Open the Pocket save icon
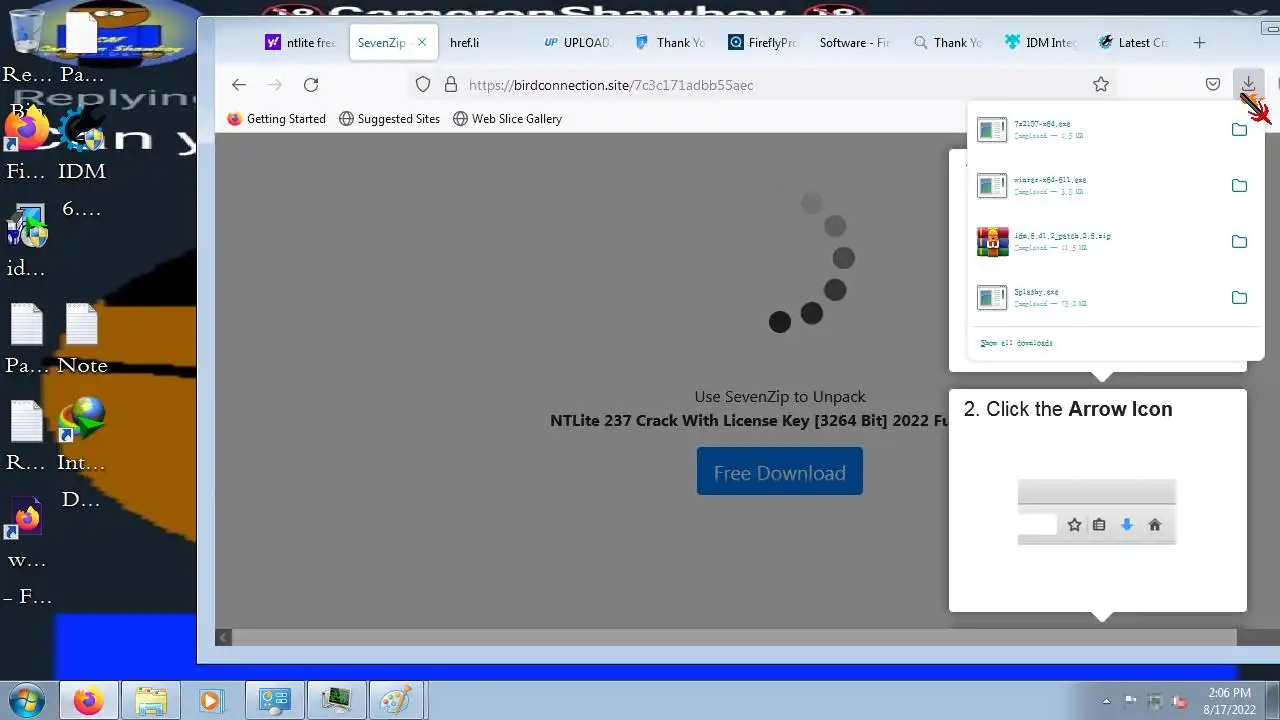Viewport: 1280px width, 720px height. [1213, 85]
